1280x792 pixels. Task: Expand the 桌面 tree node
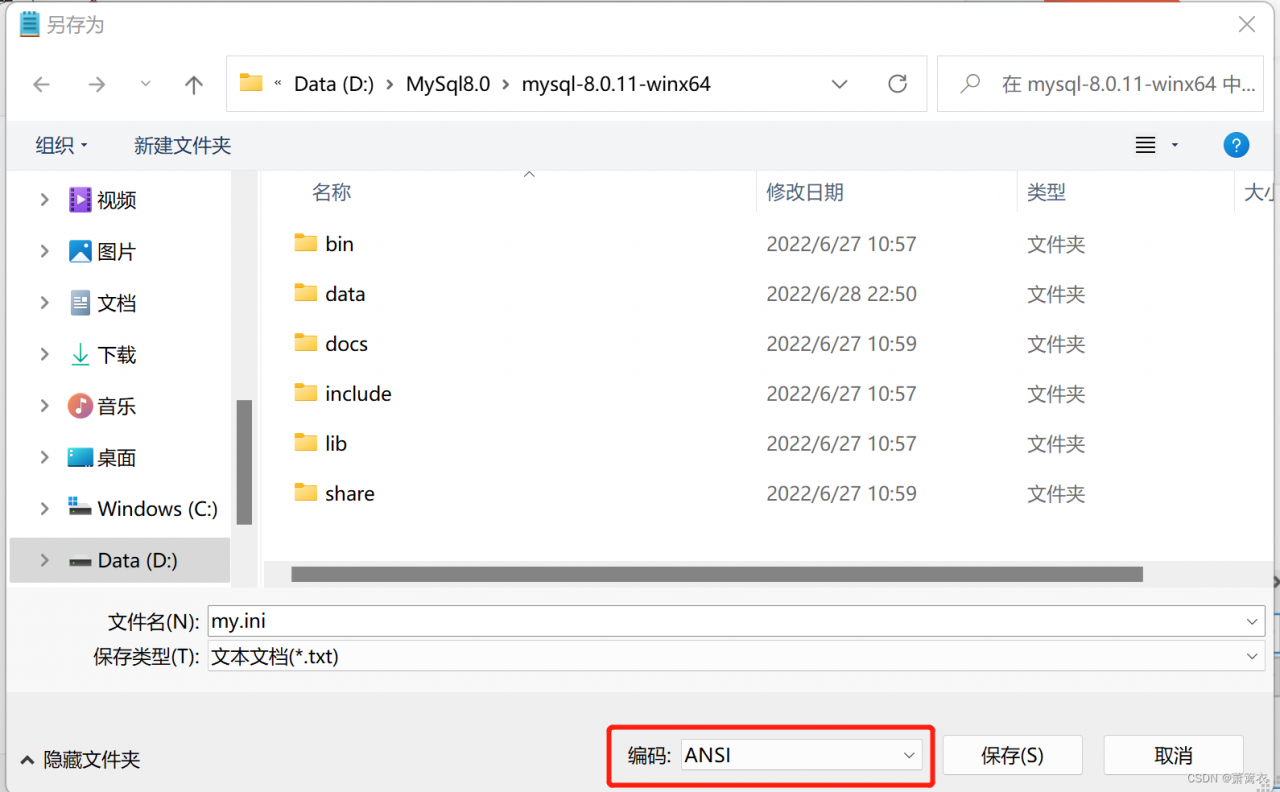(x=44, y=457)
